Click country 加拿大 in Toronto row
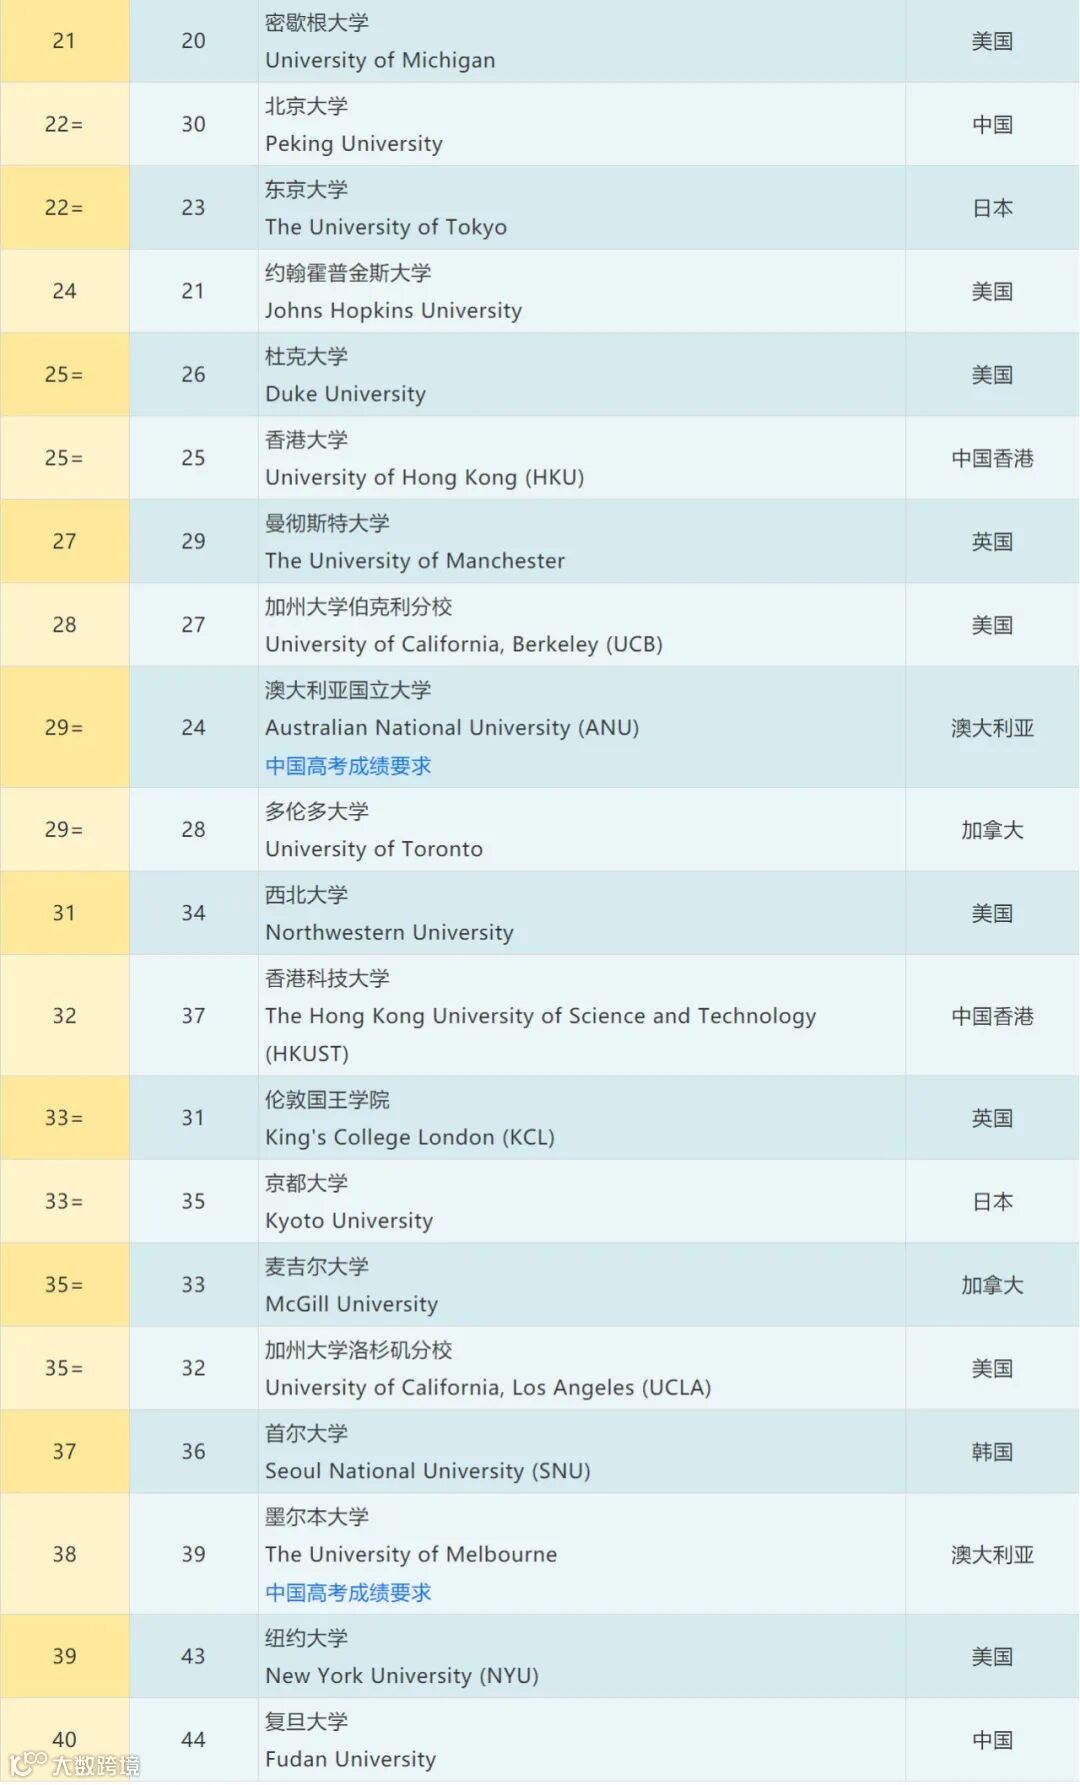The width and height of the screenshot is (1080, 1785). coord(992,830)
